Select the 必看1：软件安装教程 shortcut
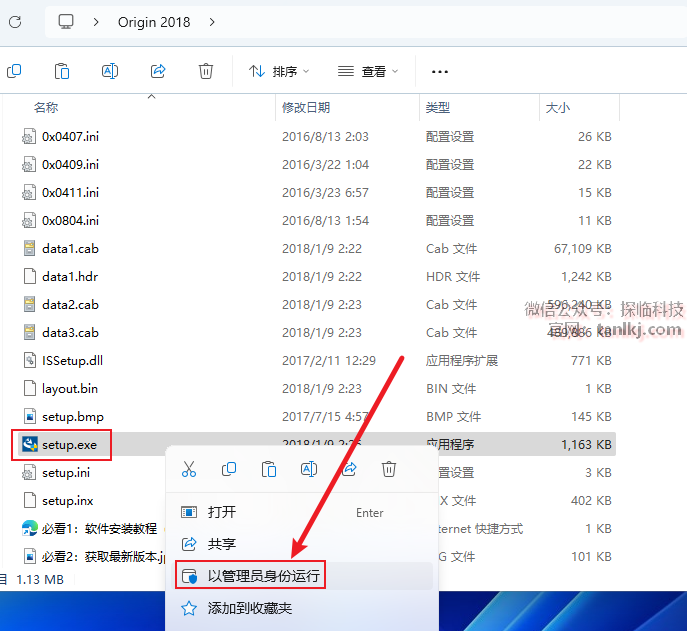Image resolution: width=687 pixels, height=631 pixels. click(99, 529)
